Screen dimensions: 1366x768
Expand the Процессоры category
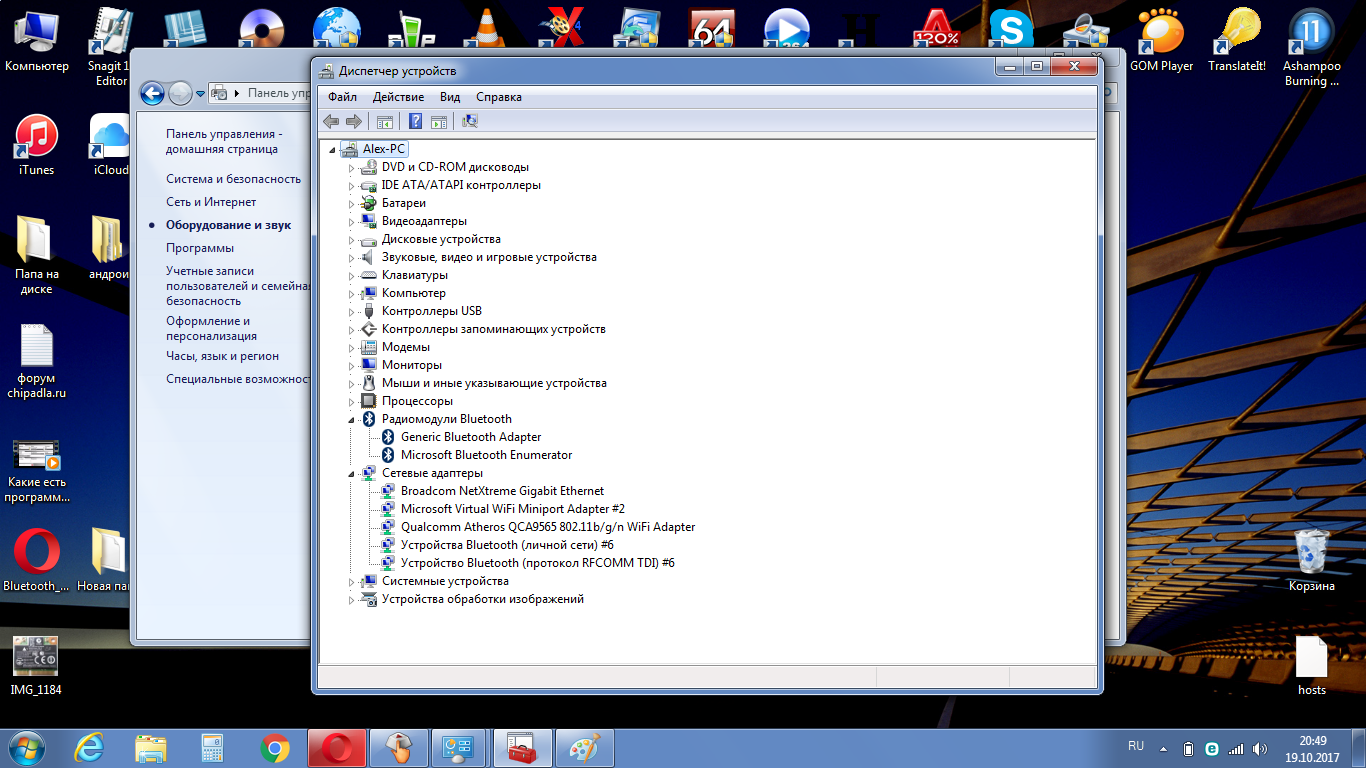tap(351, 401)
